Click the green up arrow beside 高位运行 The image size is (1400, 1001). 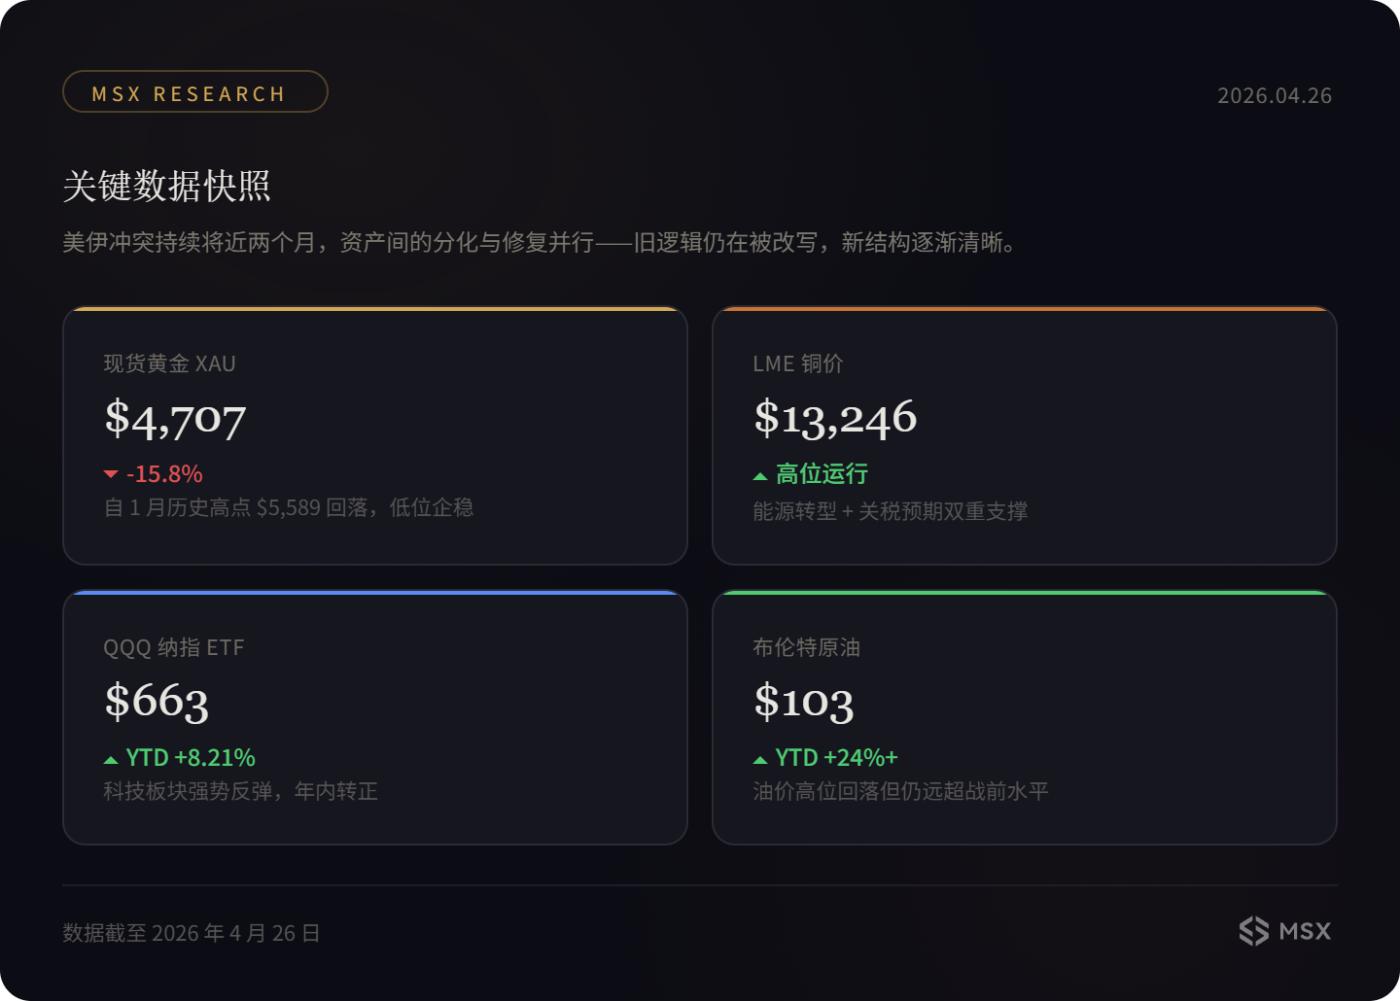pos(760,476)
